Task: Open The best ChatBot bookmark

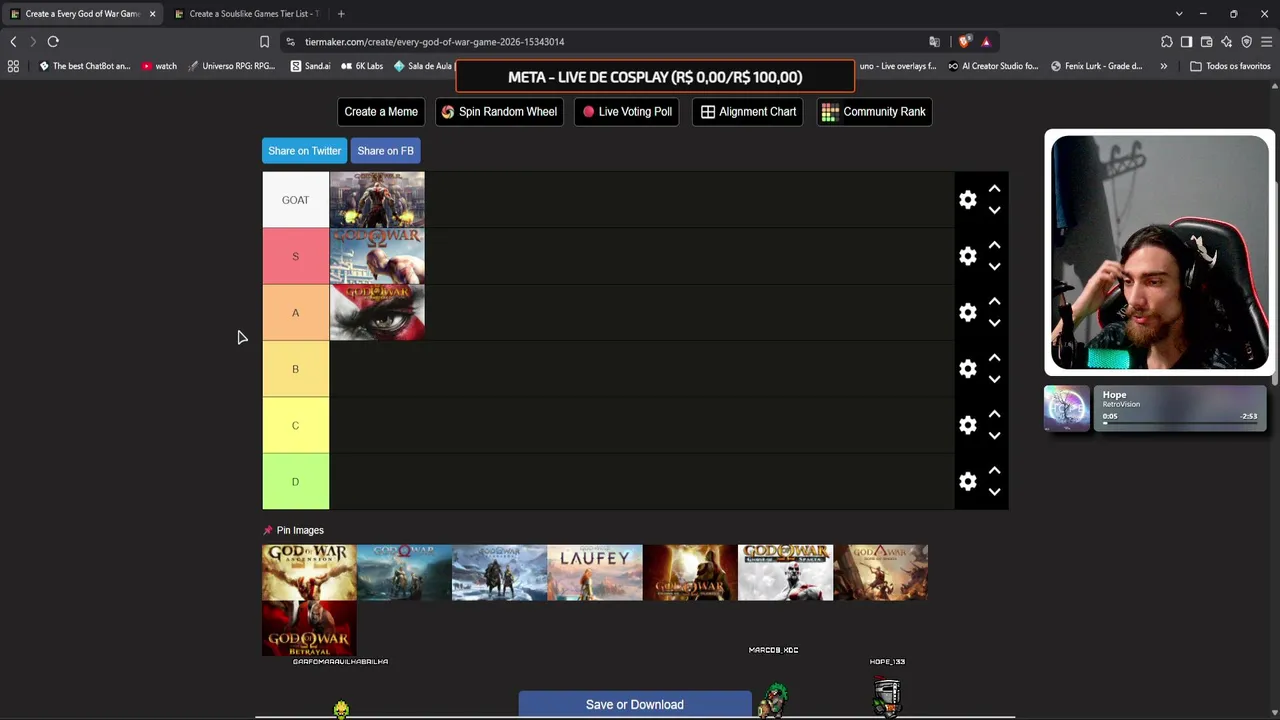Action: [84, 66]
